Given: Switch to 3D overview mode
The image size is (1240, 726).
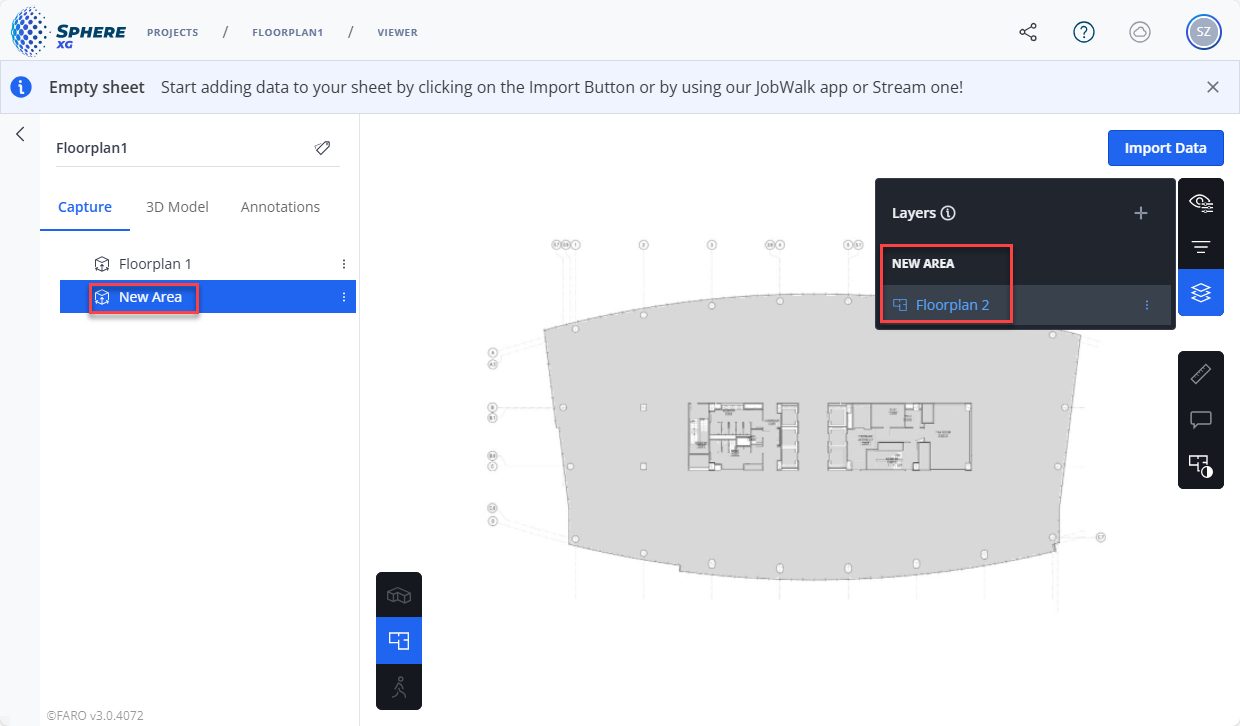Looking at the screenshot, I should click(x=399, y=596).
